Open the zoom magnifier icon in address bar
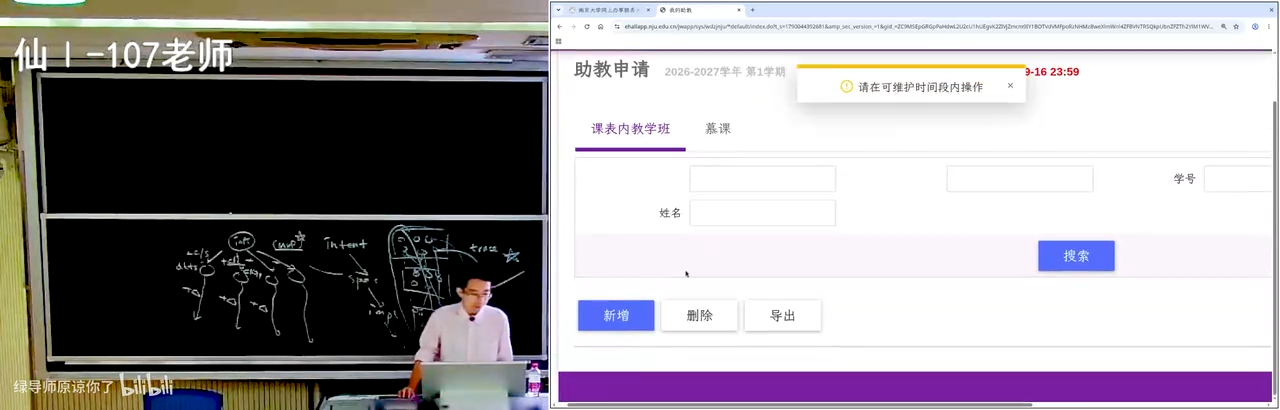Viewport: 1280px width, 410px height. click(1223, 26)
